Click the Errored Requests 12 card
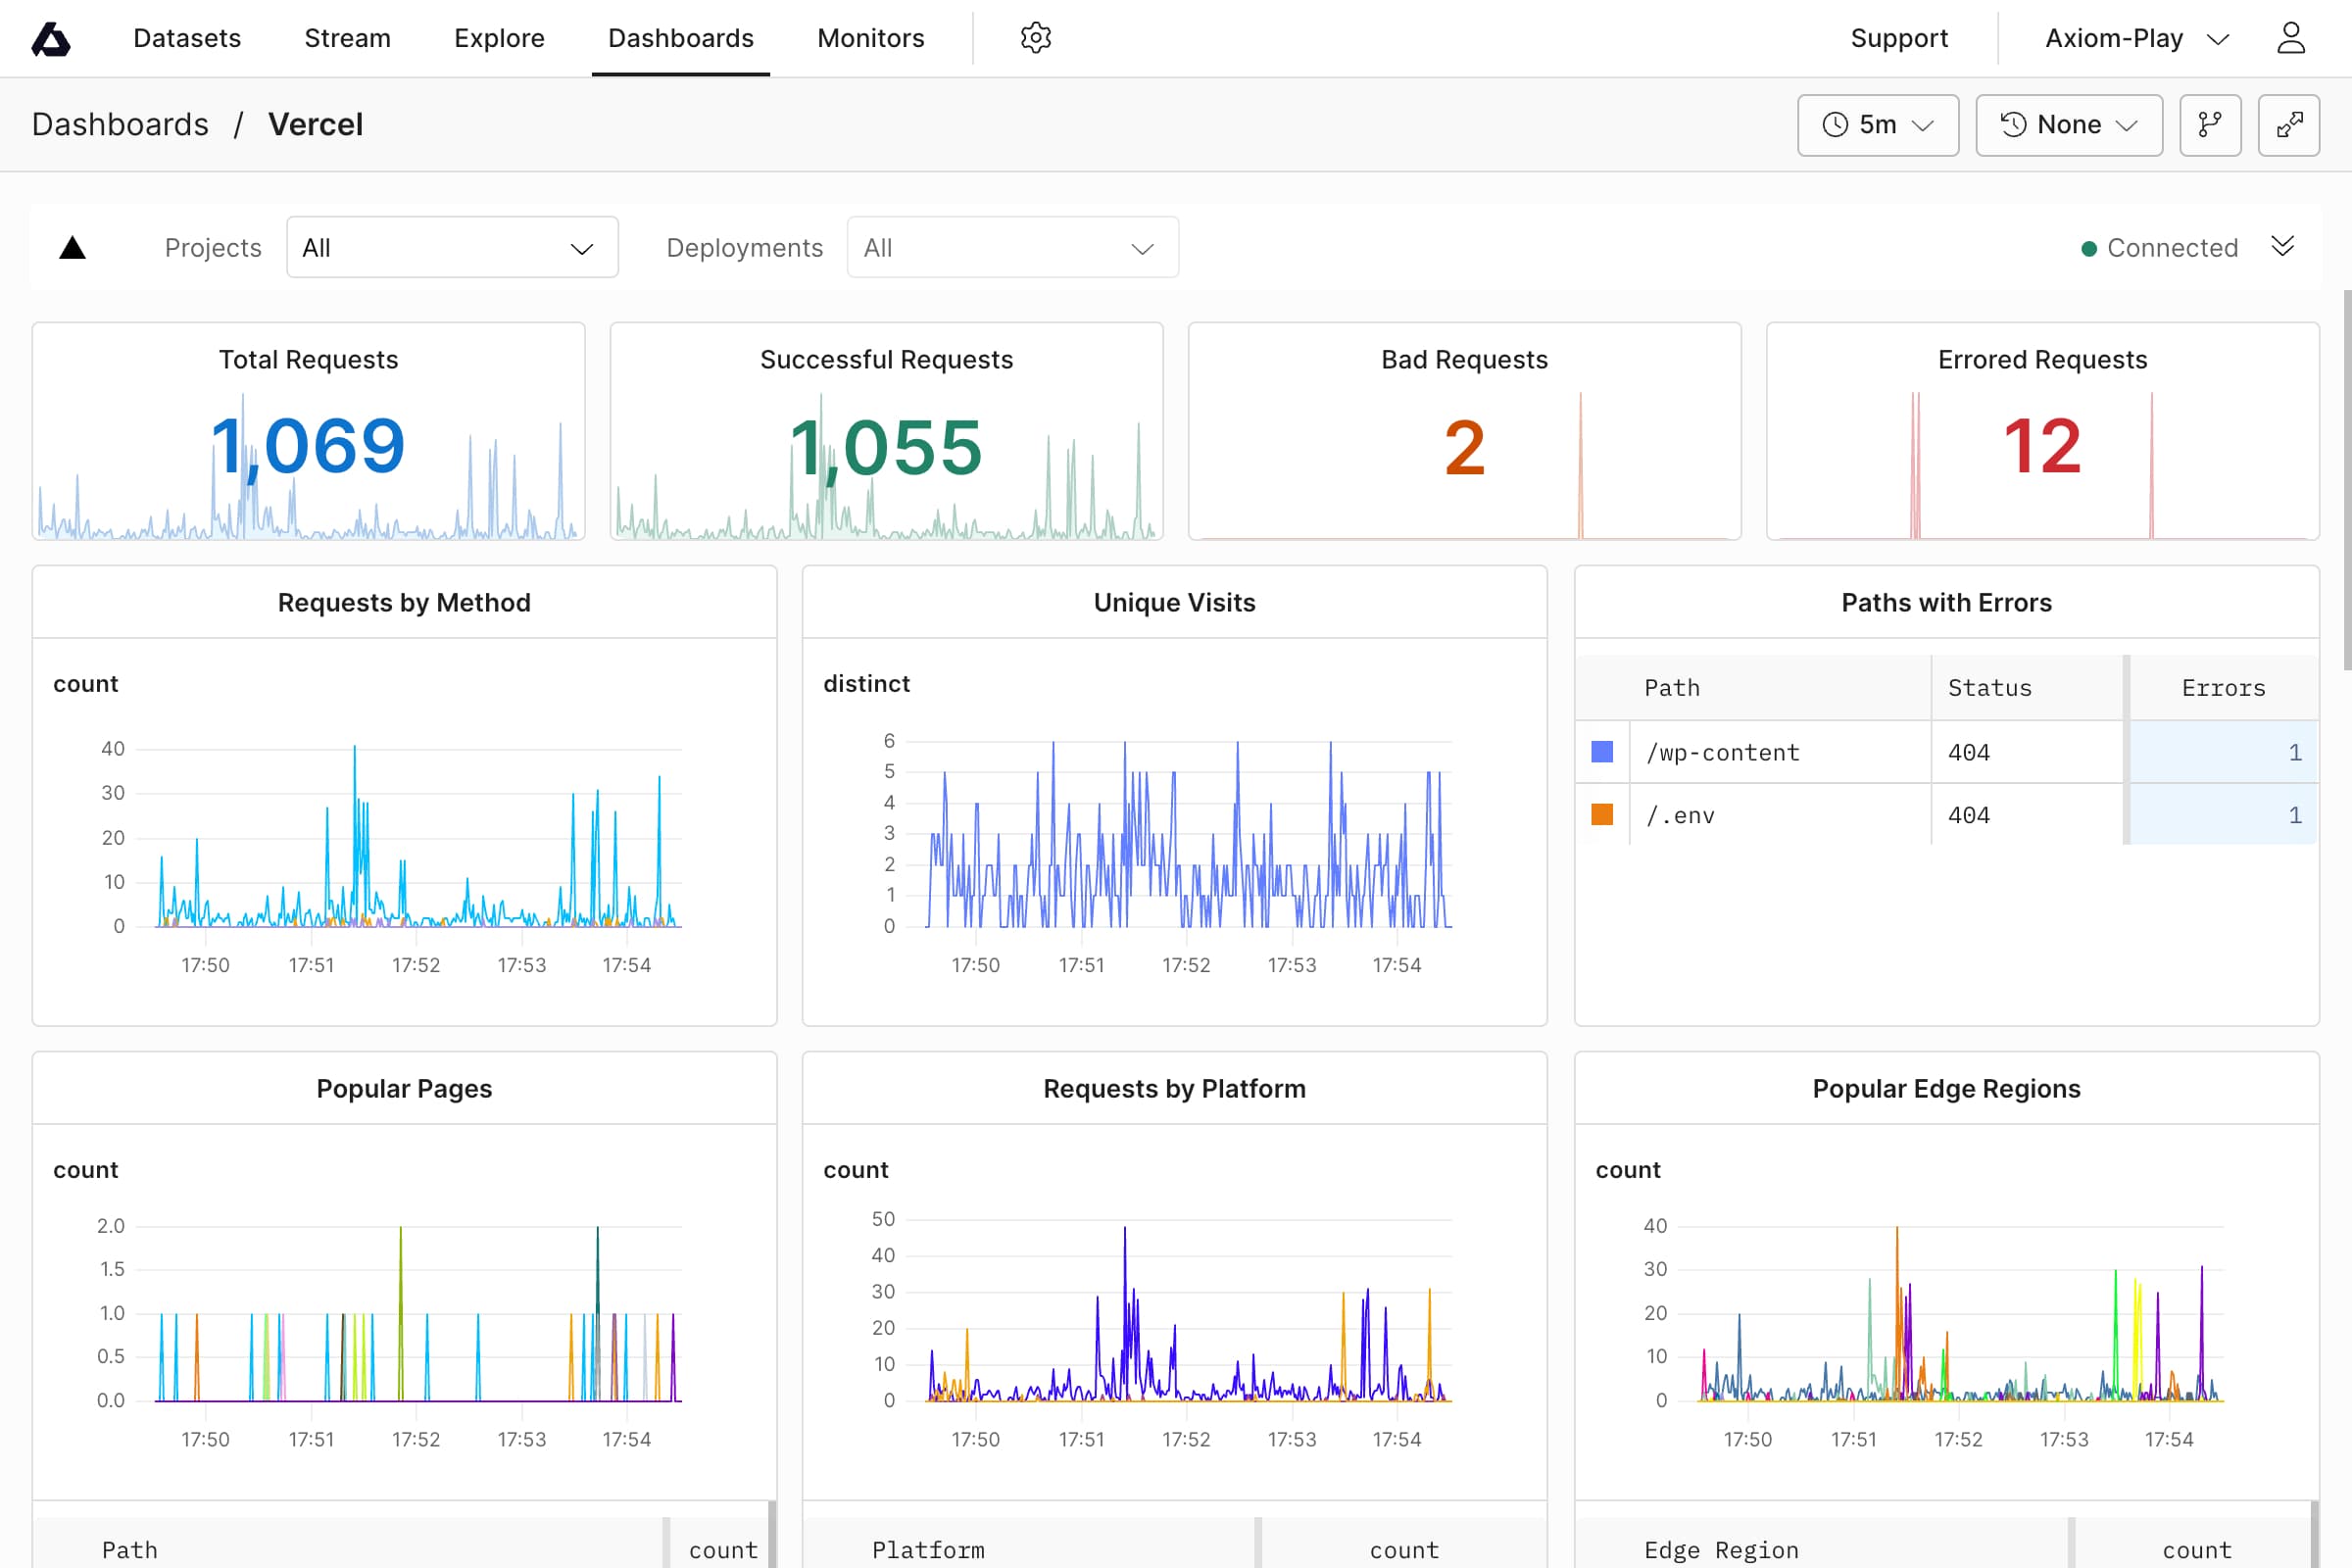This screenshot has height=1568, width=2352. pos(2042,431)
